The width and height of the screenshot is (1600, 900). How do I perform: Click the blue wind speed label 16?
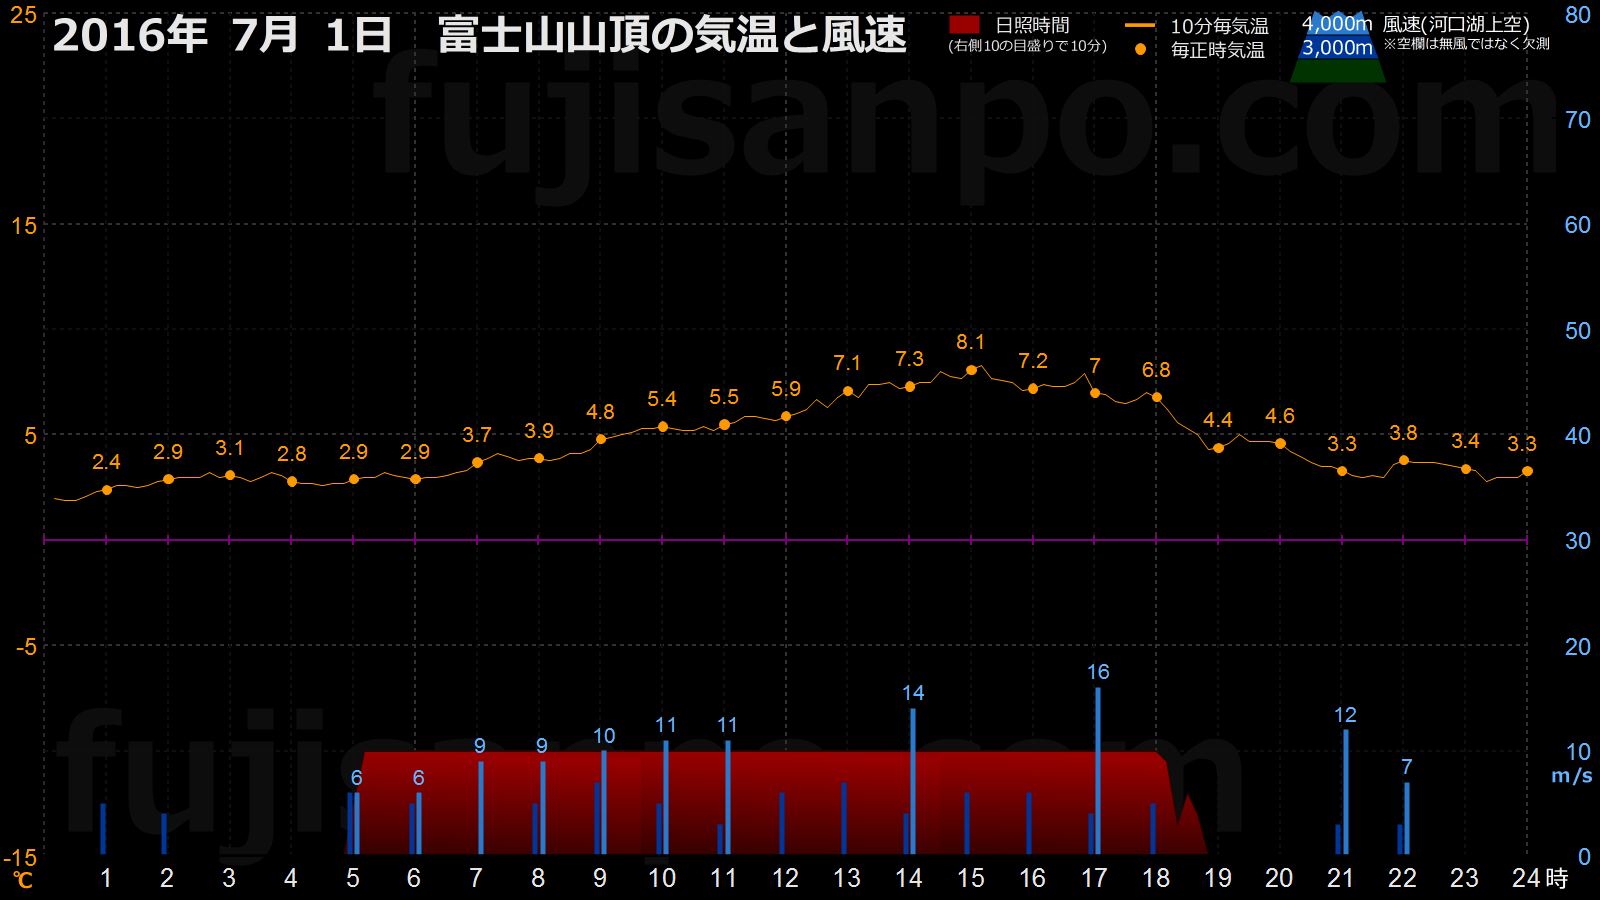tap(1098, 672)
